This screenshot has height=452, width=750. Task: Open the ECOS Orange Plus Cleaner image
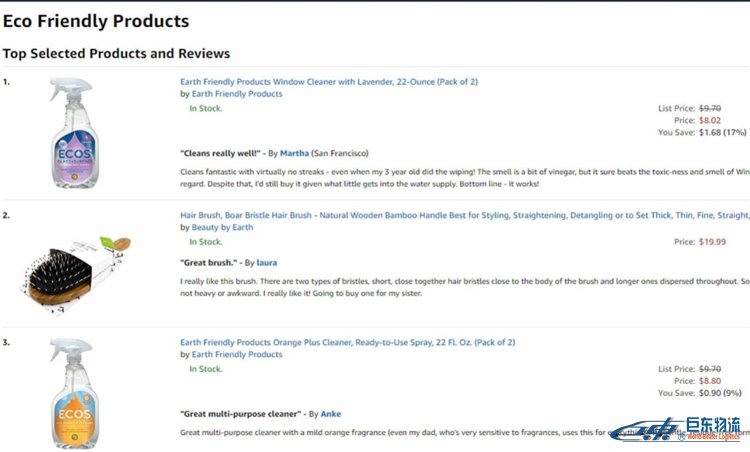coord(74,393)
